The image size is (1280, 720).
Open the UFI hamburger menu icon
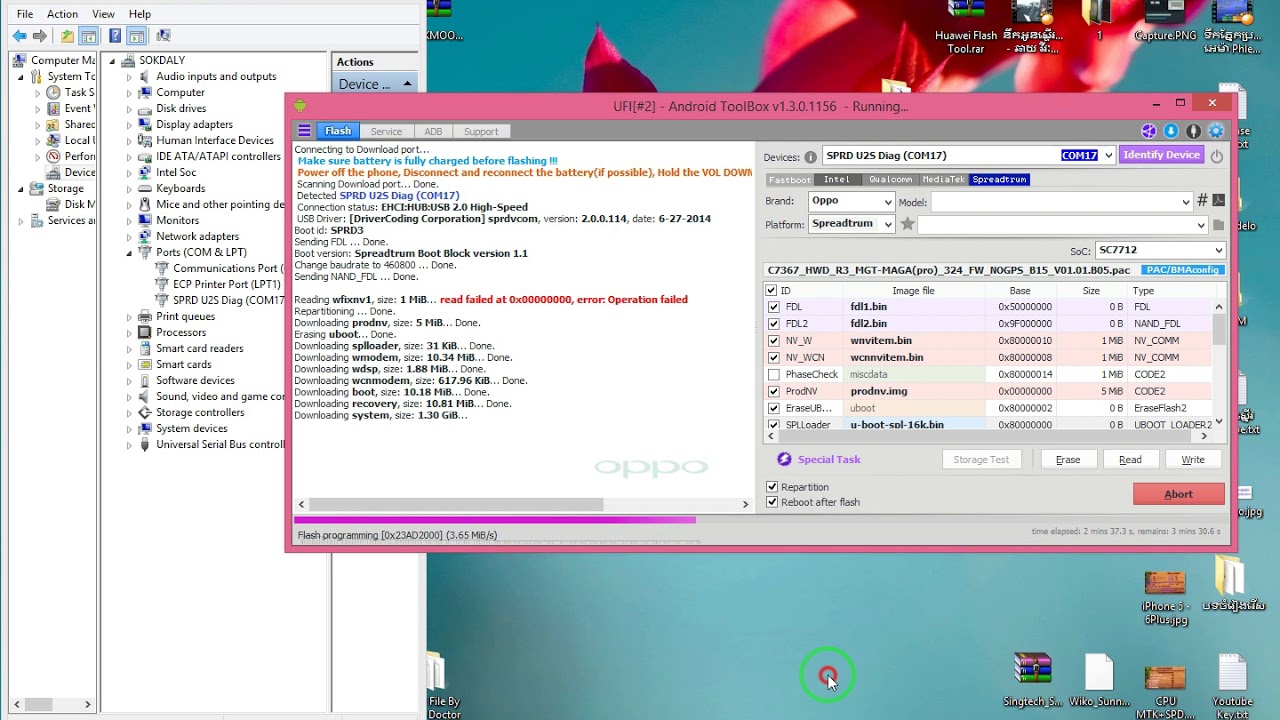(304, 131)
